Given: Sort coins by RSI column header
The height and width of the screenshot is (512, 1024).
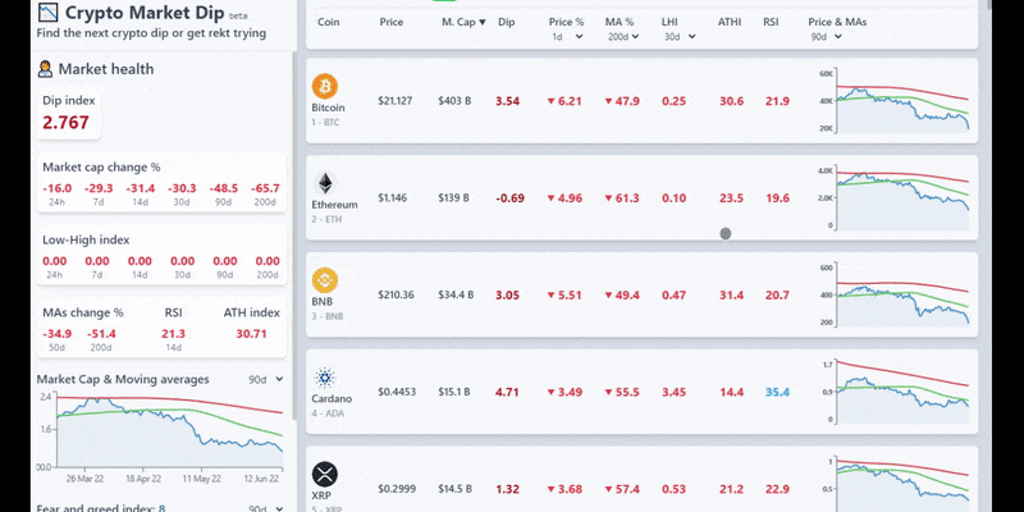Looking at the screenshot, I should click(771, 22).
